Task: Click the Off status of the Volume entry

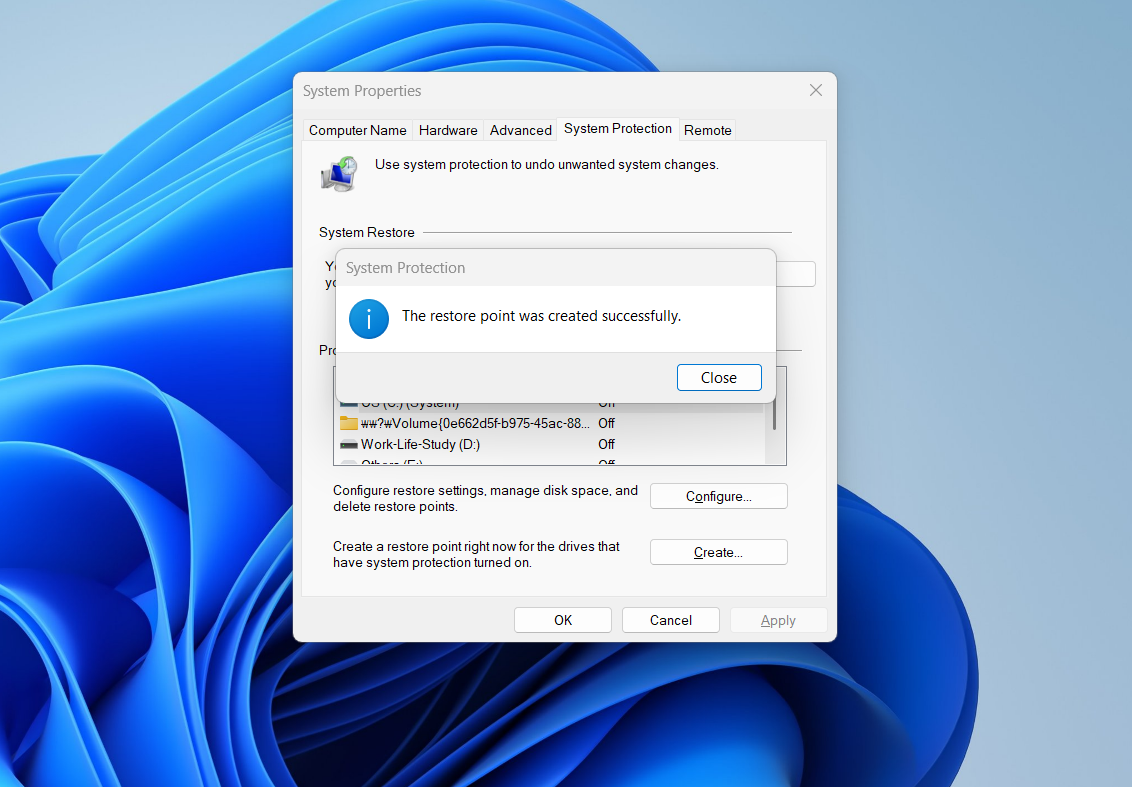Action: pyautogui.click(x=606, y=423)
